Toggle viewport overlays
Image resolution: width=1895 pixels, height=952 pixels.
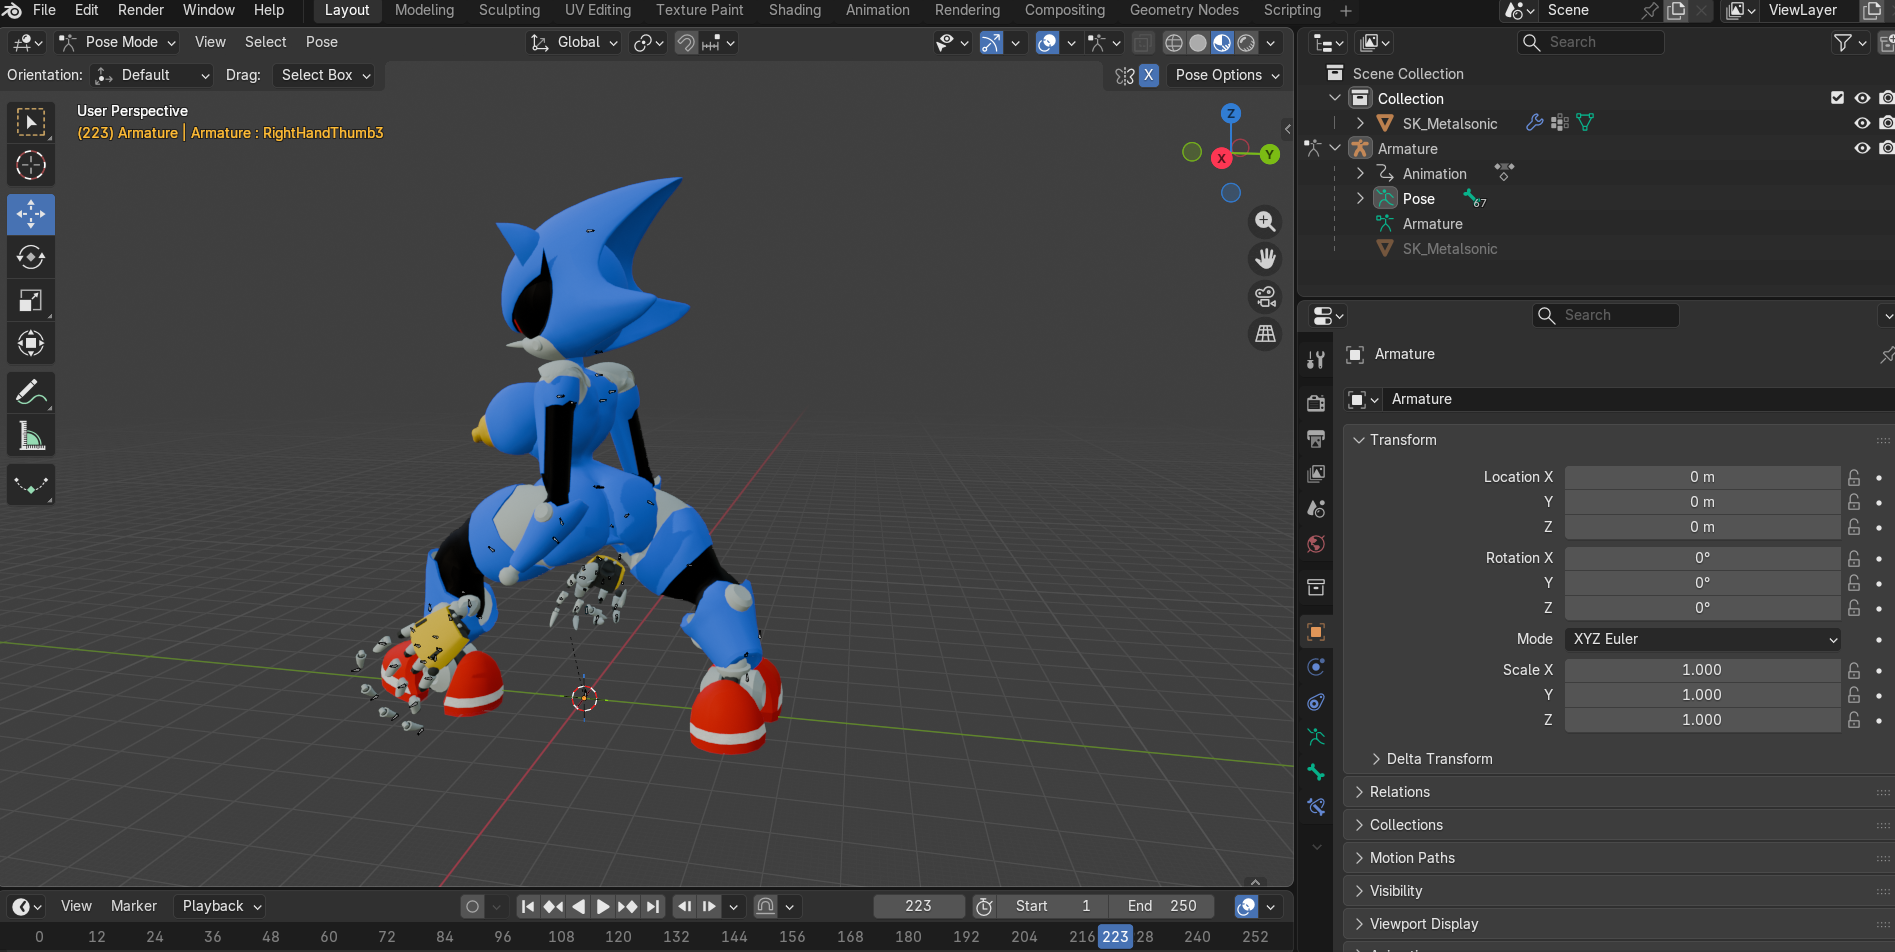pyautogui.click(x=1047, y=42)
